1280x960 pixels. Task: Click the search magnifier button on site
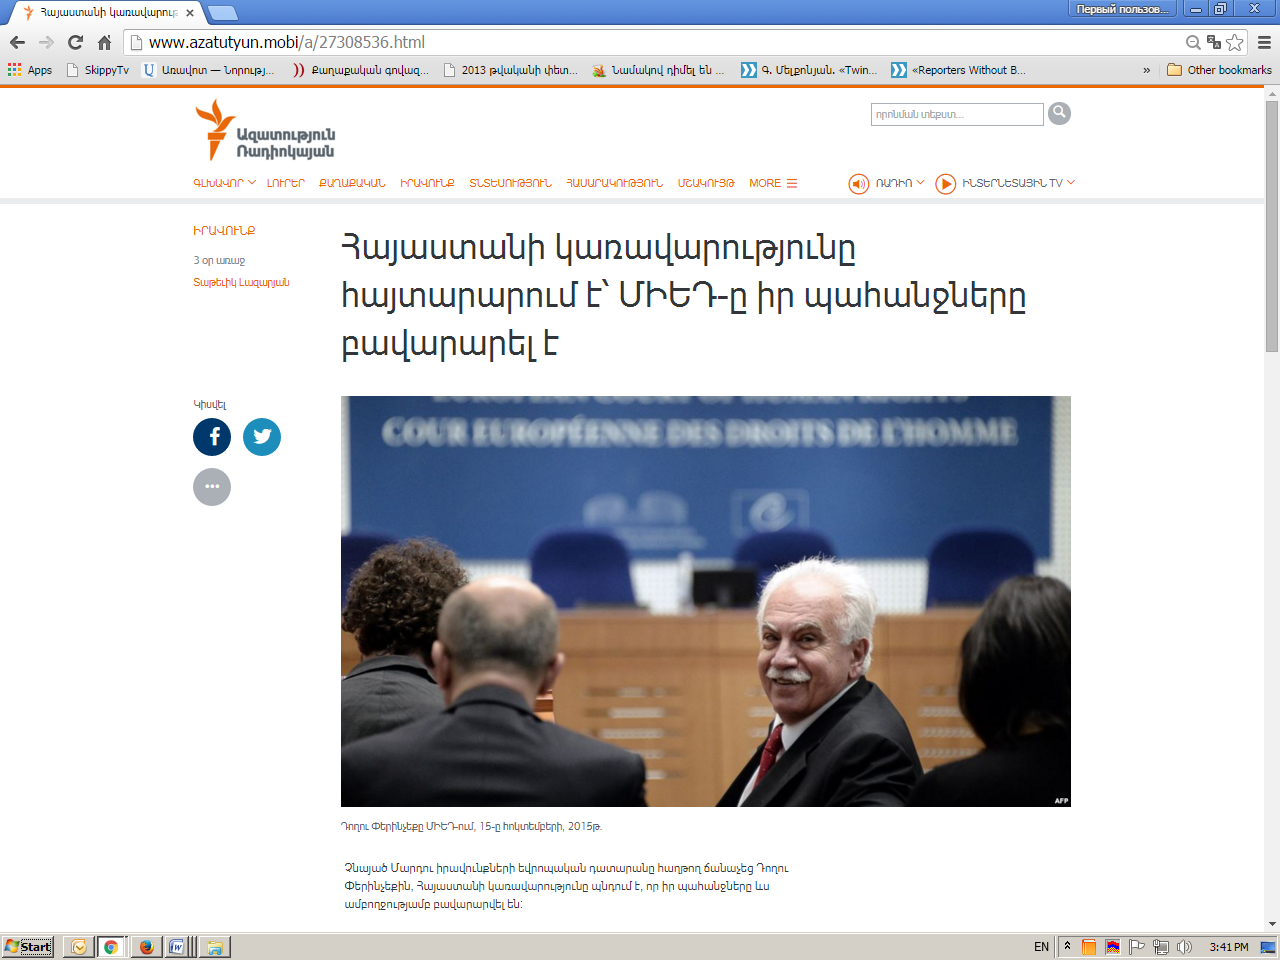[1059, 114]
